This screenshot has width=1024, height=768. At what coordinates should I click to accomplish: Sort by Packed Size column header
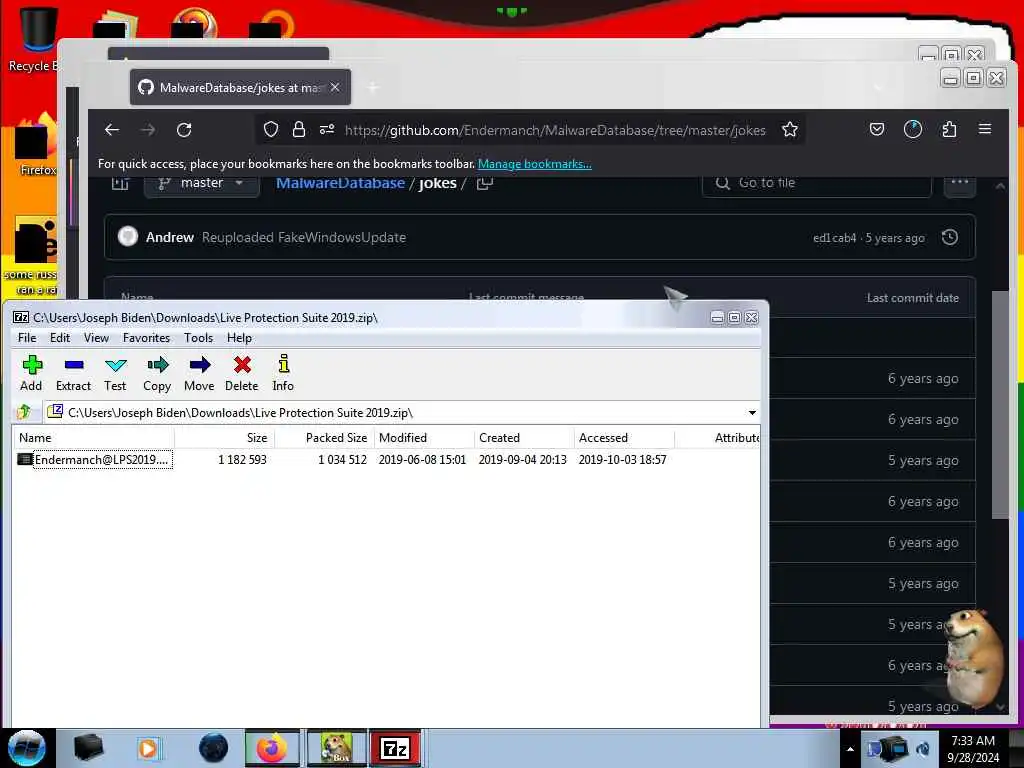click(324, 438)
